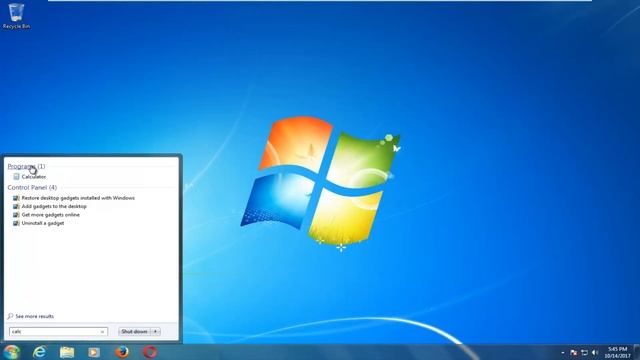
Task: Launch Firefox from the taskbar
Action: 122,351
